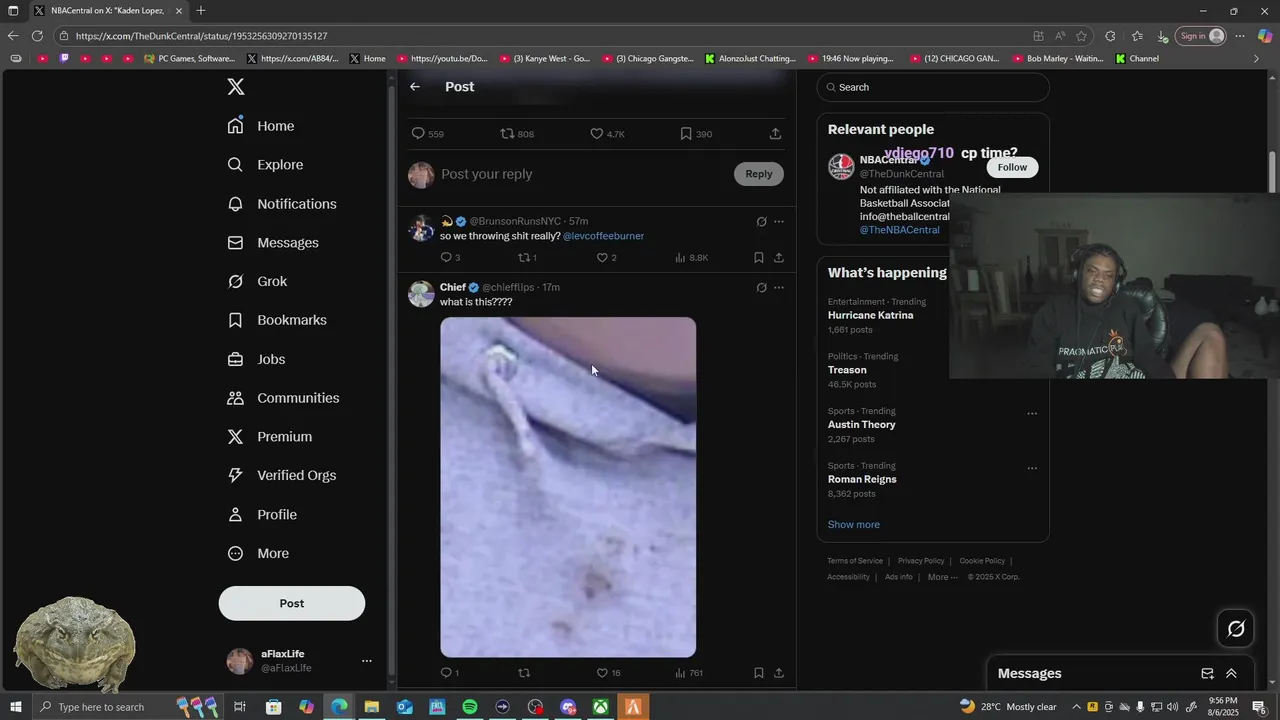The width and height of the screenshot is (1280, 720).
Task: Expand the bookmarks bar overflow chevron
Action: (x=1256, y=58)
